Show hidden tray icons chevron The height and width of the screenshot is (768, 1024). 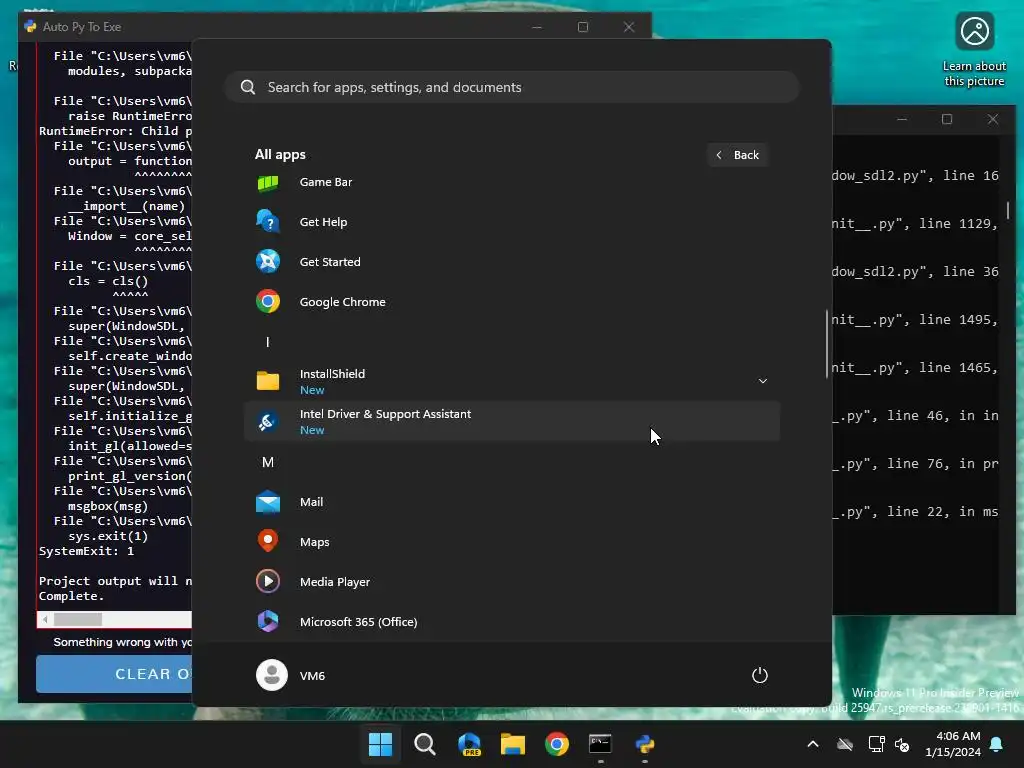pyautogui.click(x=813, y=744)
